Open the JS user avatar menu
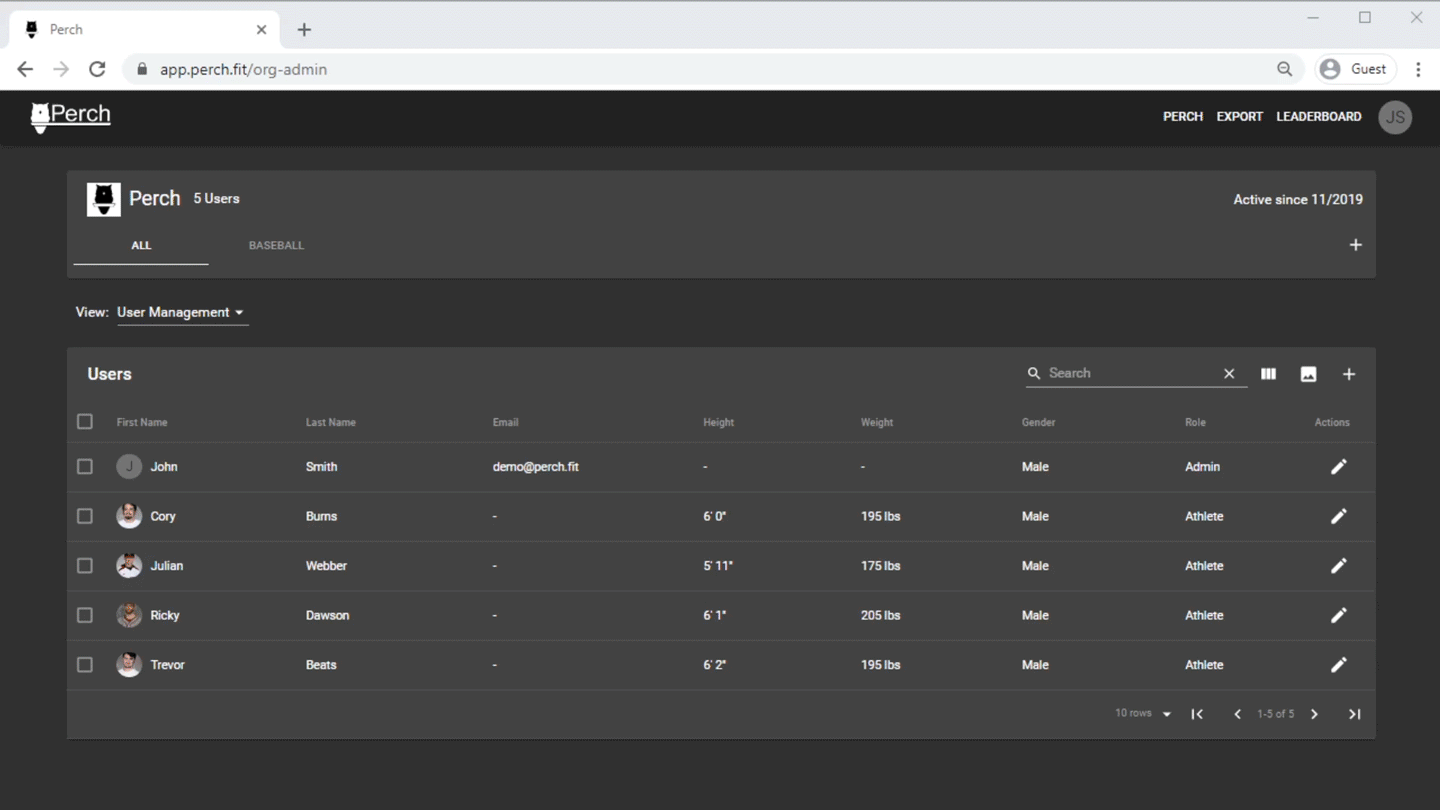Screen dimensions: 1440x810 [1395, 117]
